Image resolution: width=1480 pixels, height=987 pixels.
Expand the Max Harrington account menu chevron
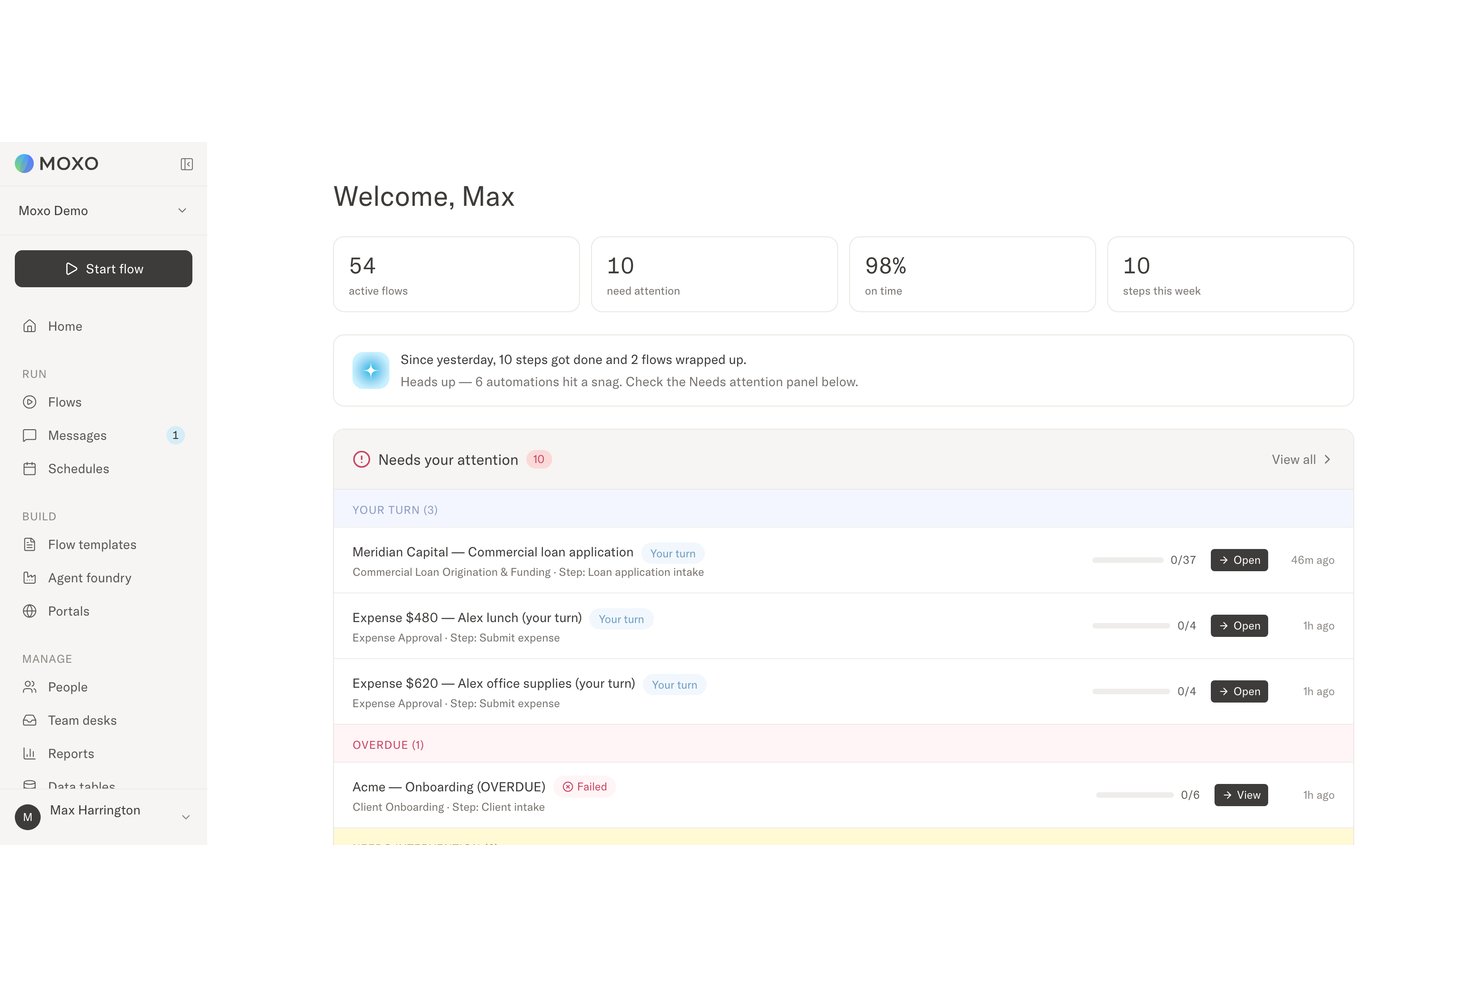click(185, 817)
